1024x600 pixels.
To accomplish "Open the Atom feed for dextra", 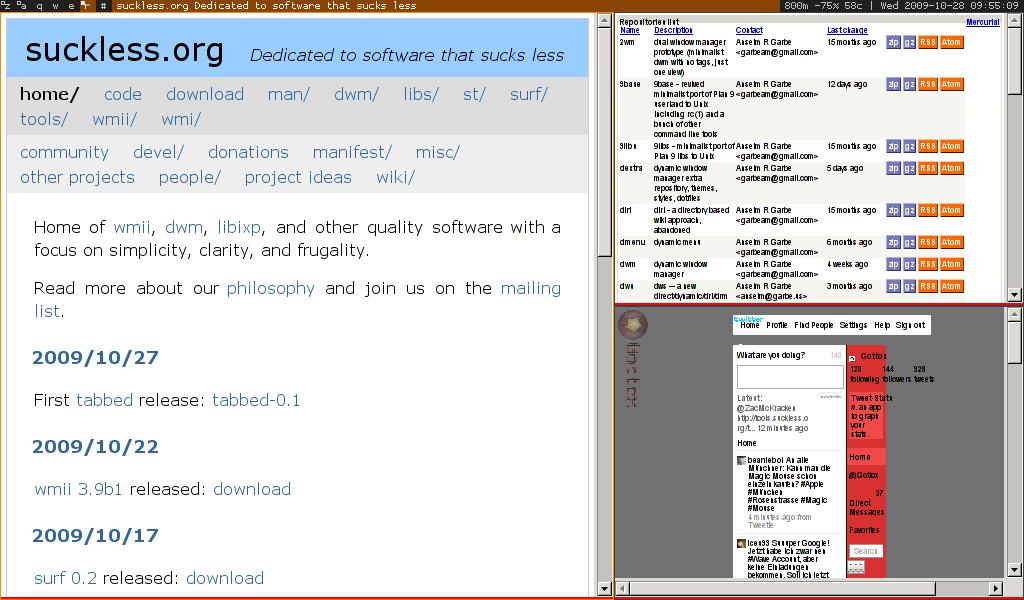I will point(951,168).
